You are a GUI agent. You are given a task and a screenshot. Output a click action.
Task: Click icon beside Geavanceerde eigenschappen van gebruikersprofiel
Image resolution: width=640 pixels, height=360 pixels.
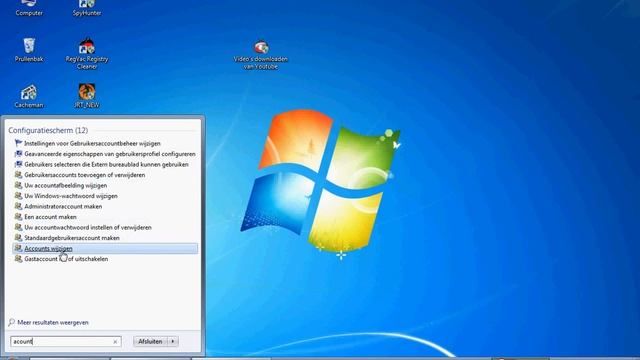coord(18,153)
